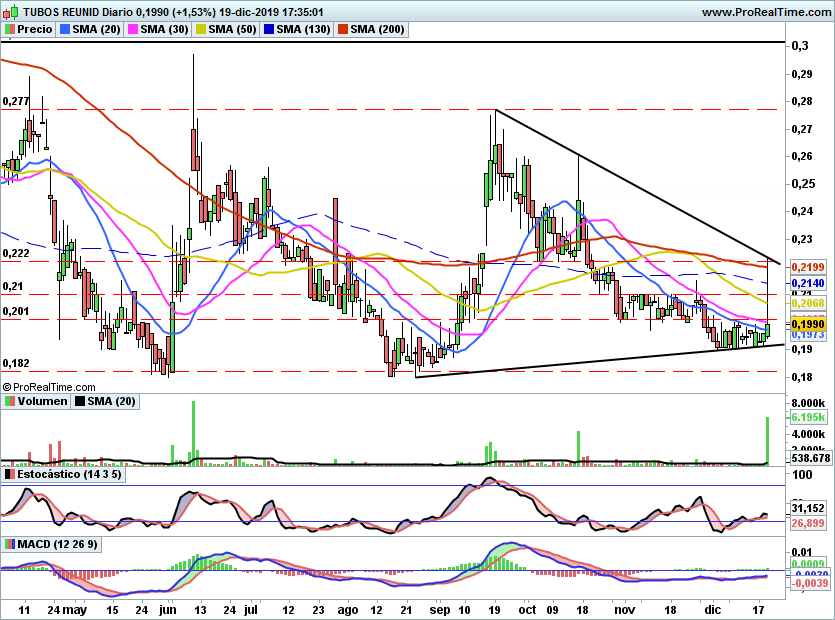
Task: Click the red 0,2199 SMA value tag
Action: pos(806,268)
